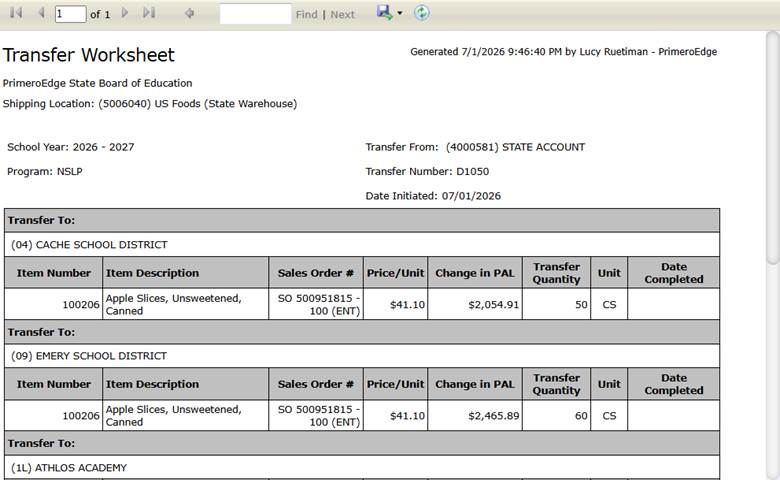Image resolution: width=780 pixels, height=480 pixels.
Task: Click Price/Unit header in Cache table
Action: click(x=395, y=273)
